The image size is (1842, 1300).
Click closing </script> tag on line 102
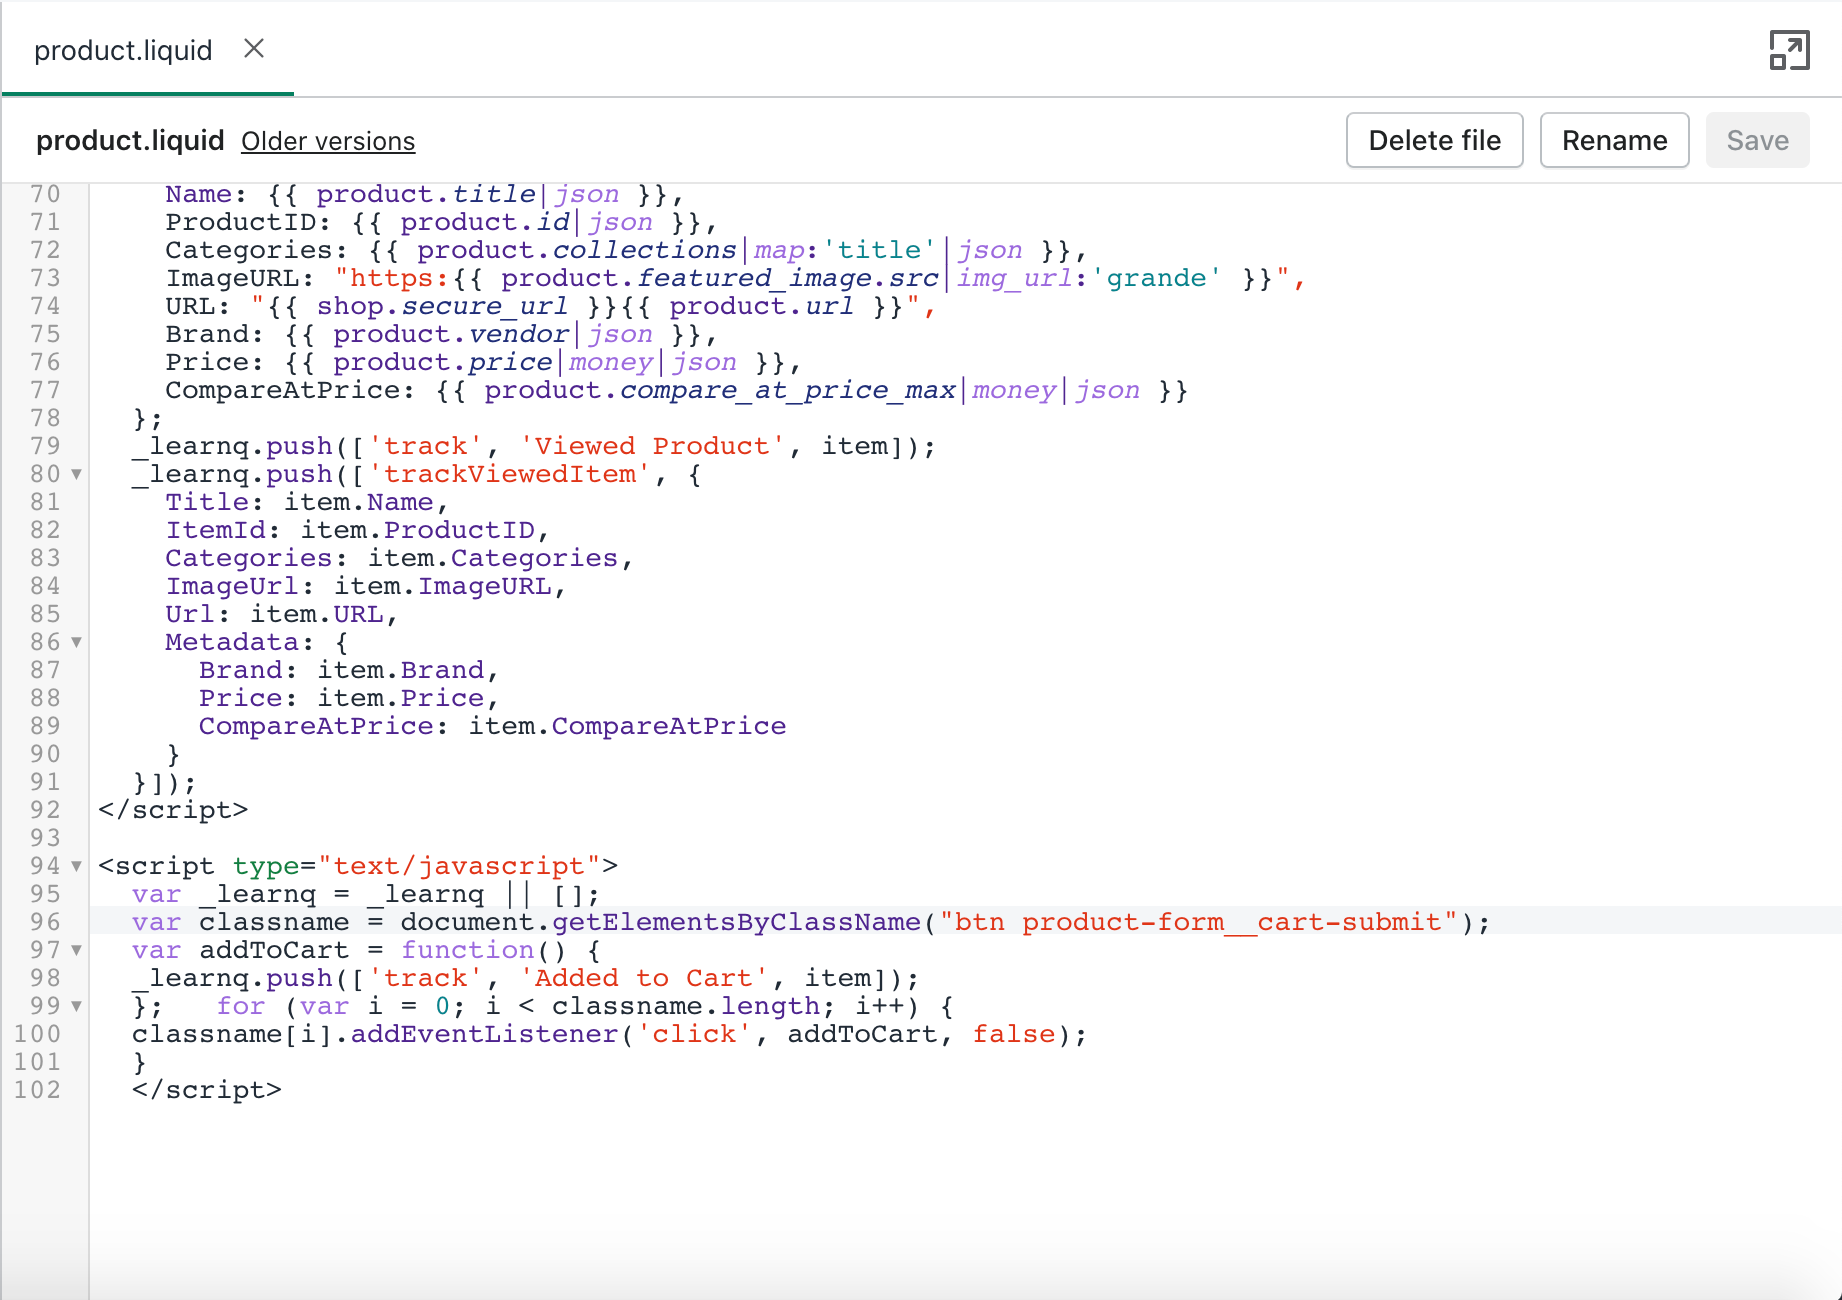(207, 1090)
